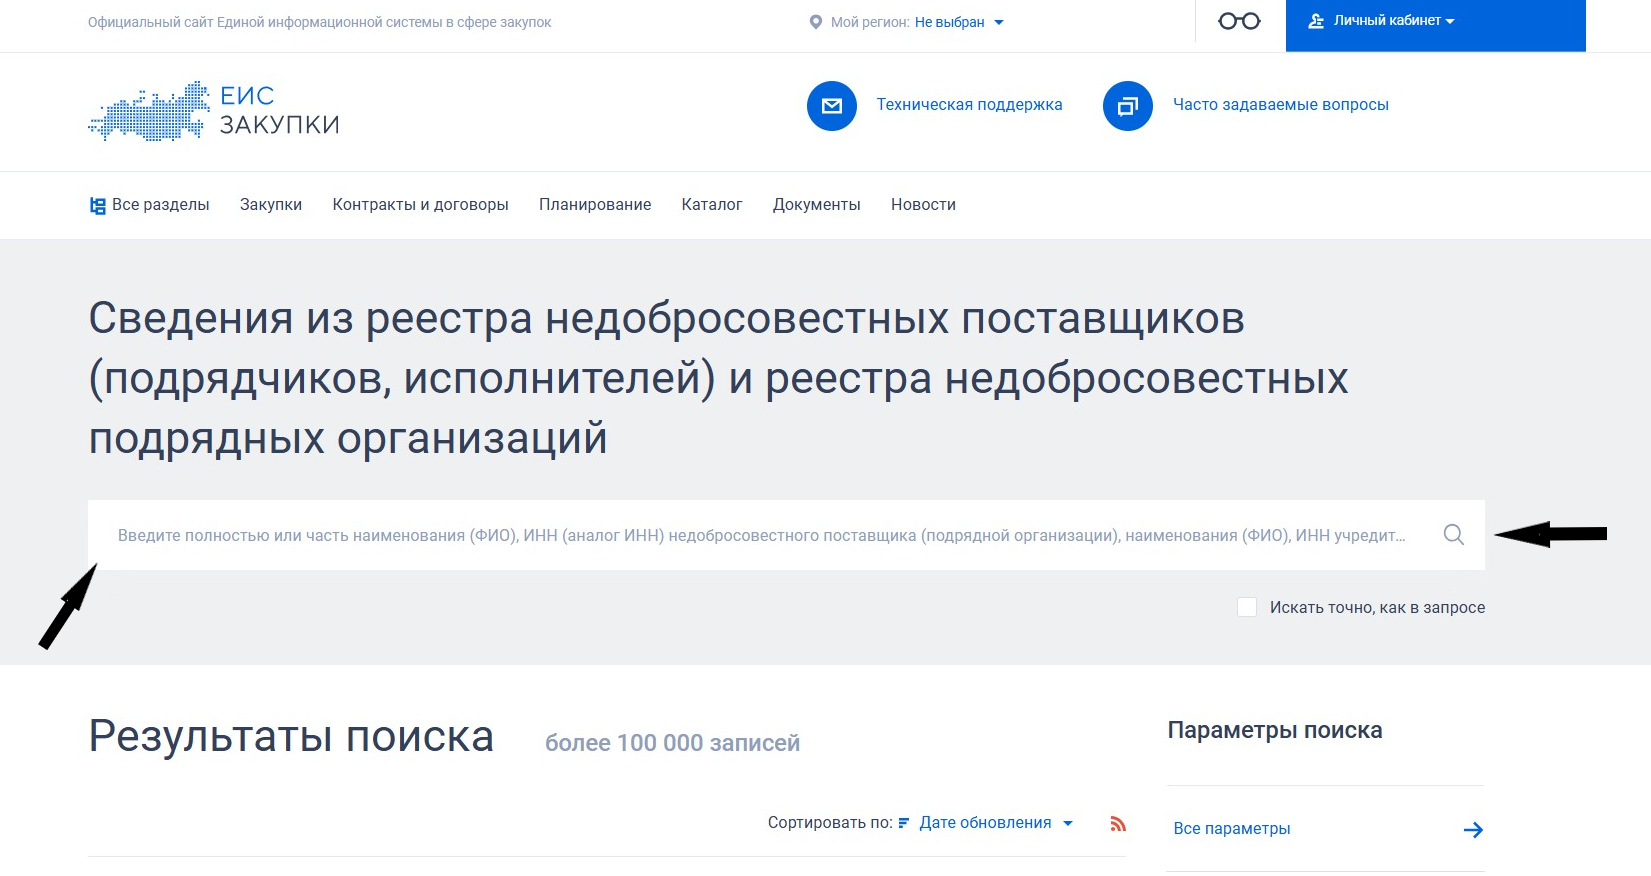Click the magnifying glass search icon
This screenshot has height=876, width=1651.
pos(1453,535)
